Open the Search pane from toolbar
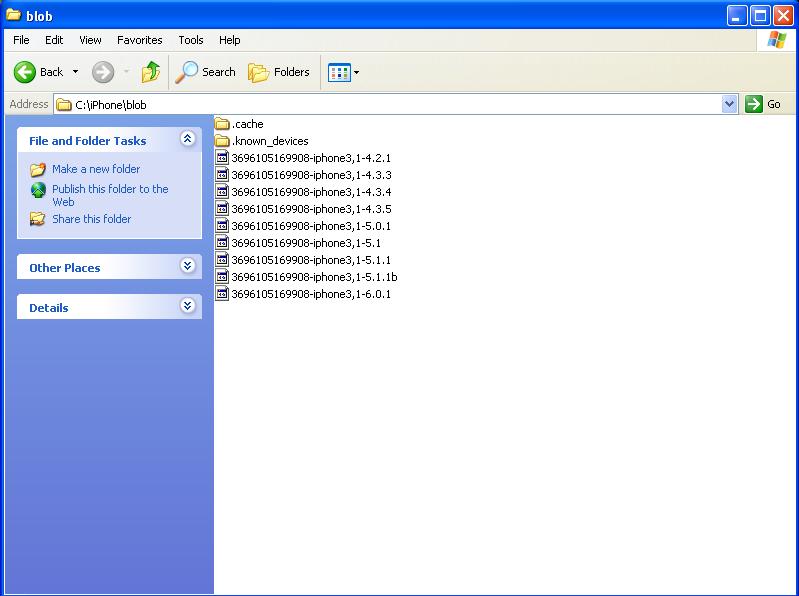This screenshot has height=596, width=799. [x=206, y=72]
